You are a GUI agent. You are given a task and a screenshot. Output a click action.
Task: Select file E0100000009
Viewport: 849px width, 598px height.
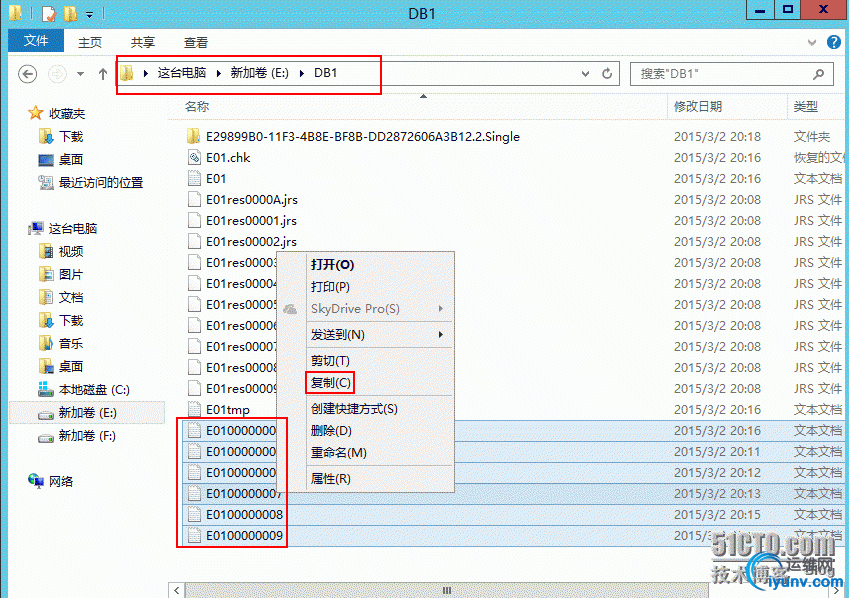tap(244, 536)
